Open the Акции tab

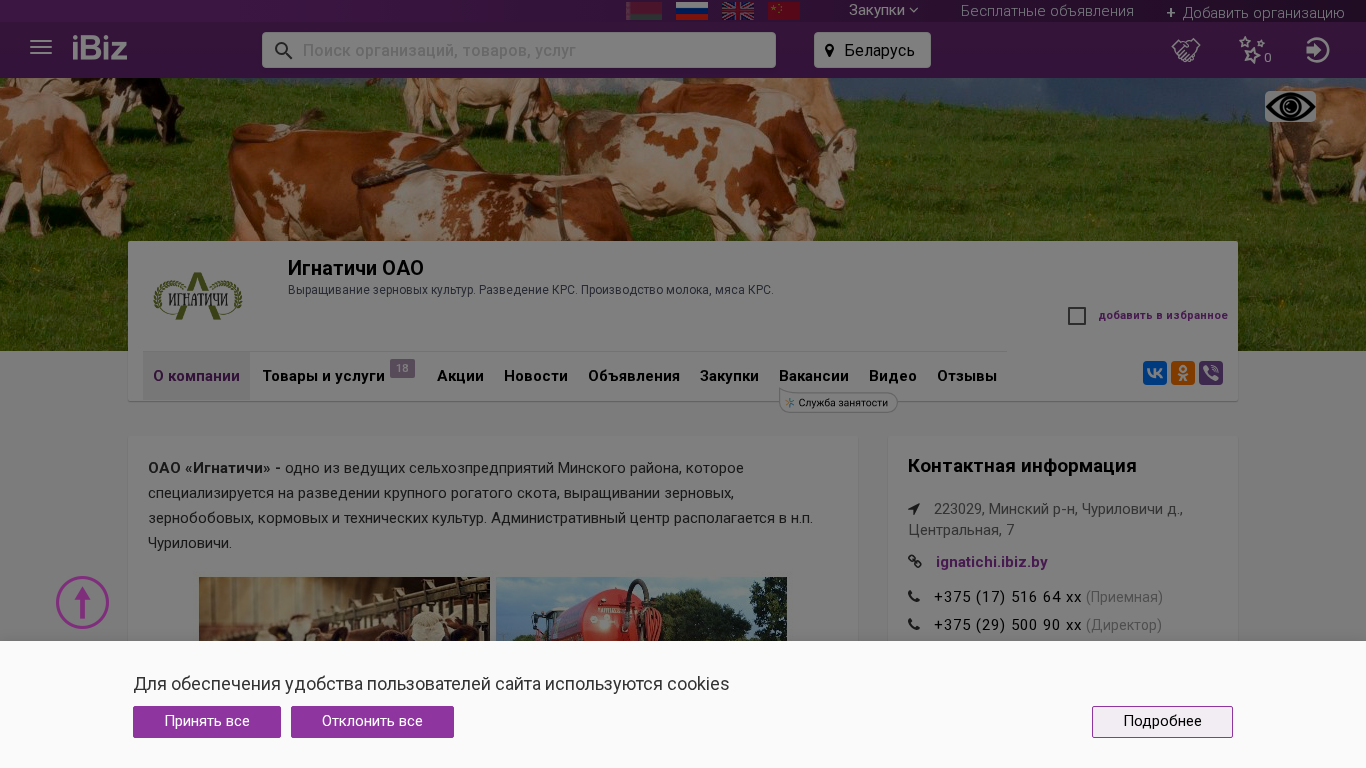tap(460, 376)
